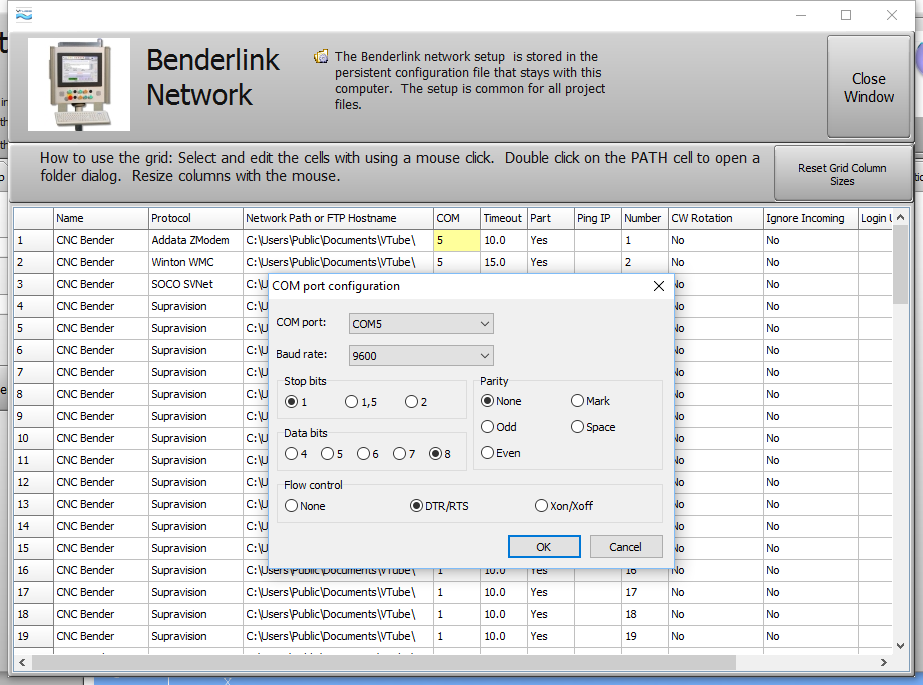Choose Xon/Xoff flow control
Screen dimensions: 923x685
[542, 506]
